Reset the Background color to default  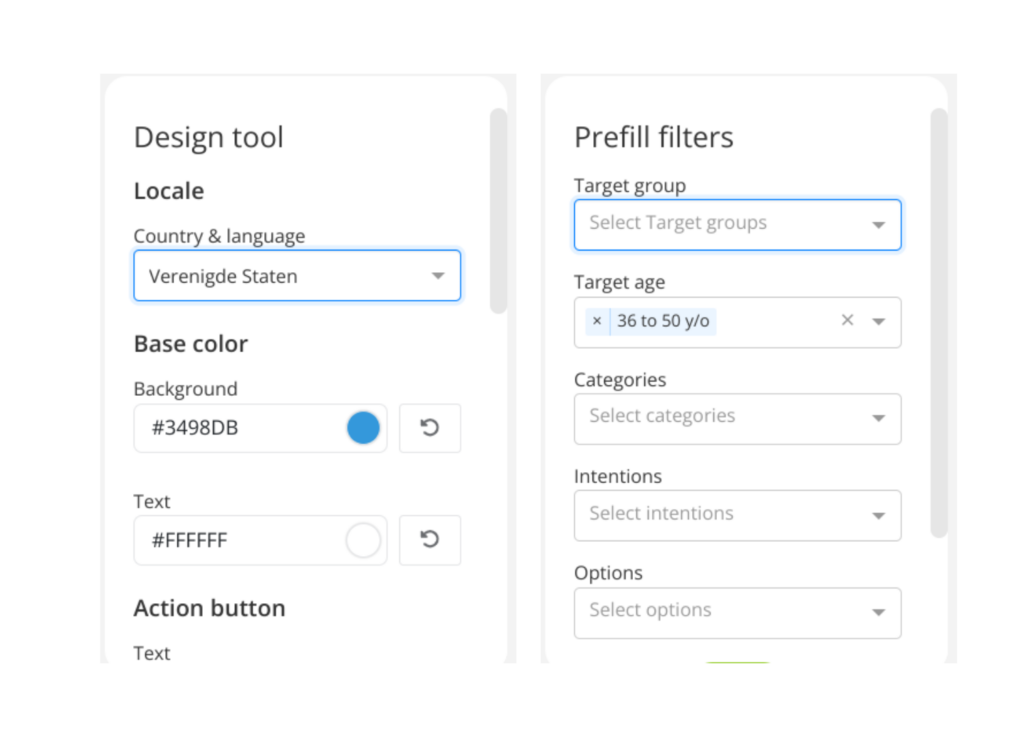click(430, 429)
